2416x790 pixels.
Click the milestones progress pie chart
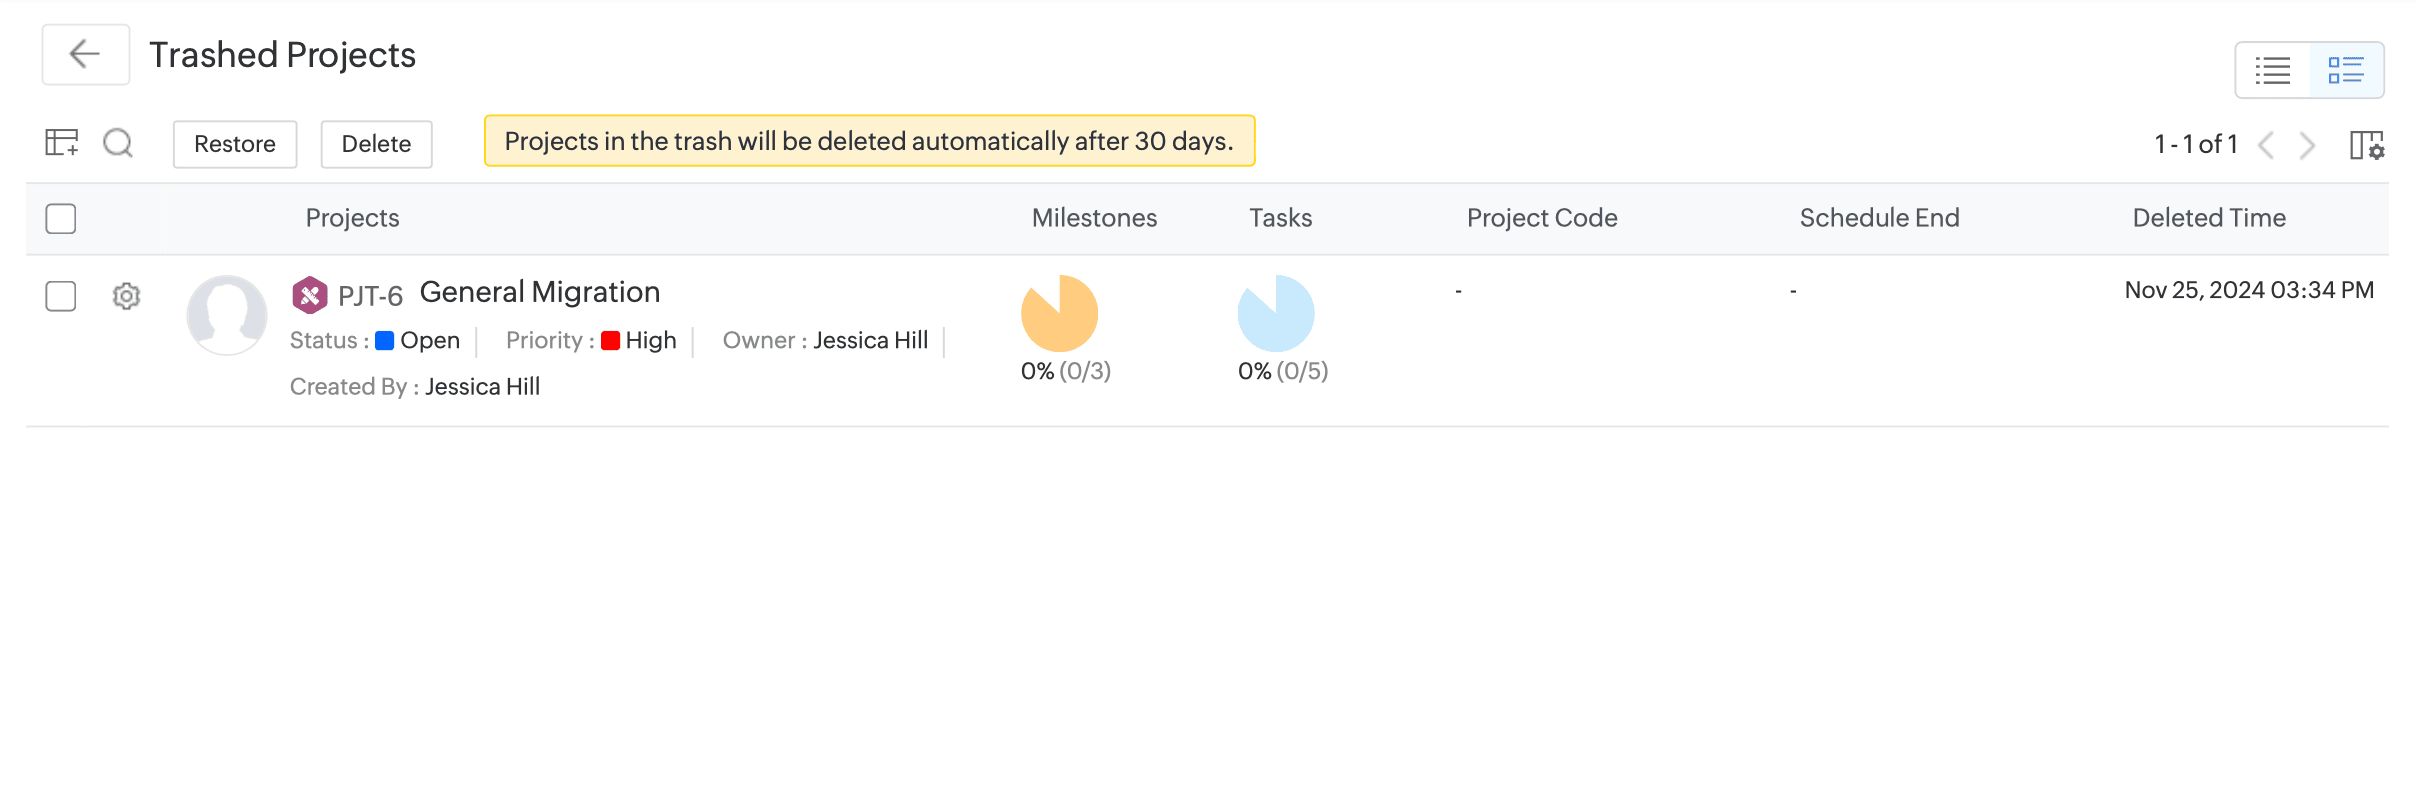click(x=1059, y=313)
